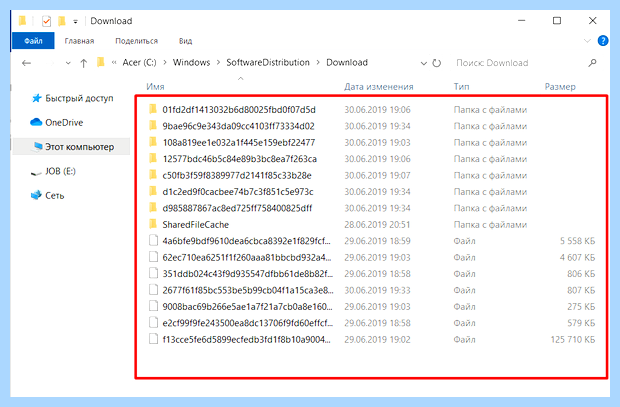Screen dimensions: 620x407
Task: Click folder icon of 108a819ee1e032a1f445e159ebf22477
Action: 153,142
